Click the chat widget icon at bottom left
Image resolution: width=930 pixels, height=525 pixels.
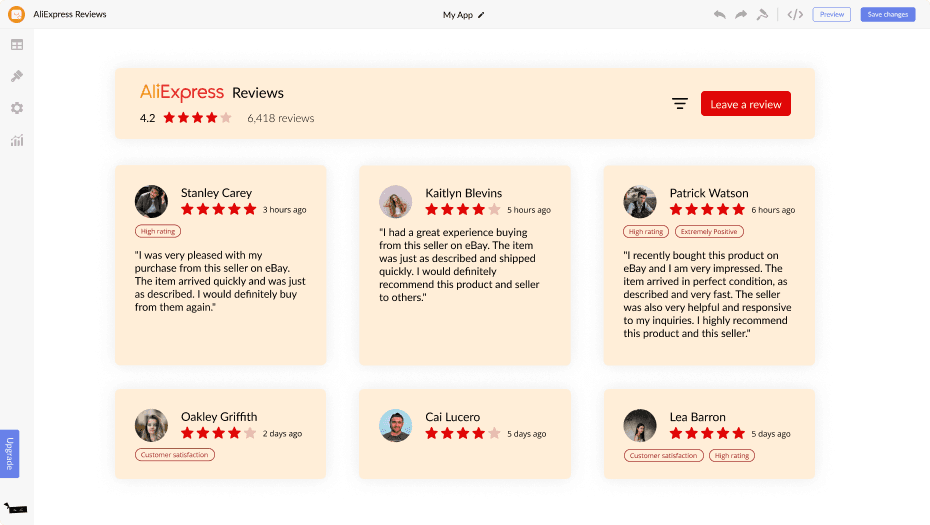pyautogui.click(x=16, y=508)
